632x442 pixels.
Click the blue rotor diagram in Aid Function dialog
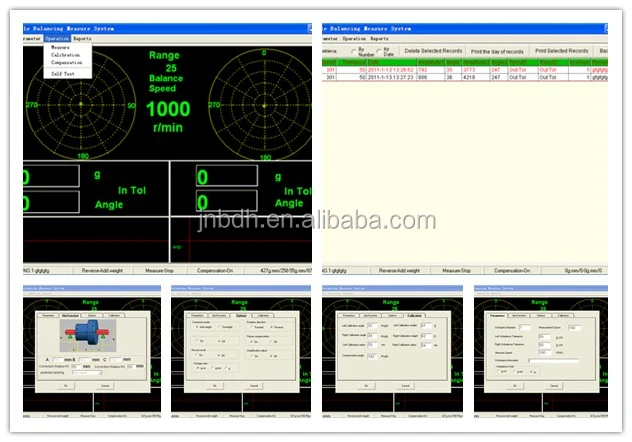(x=88, y=335)
